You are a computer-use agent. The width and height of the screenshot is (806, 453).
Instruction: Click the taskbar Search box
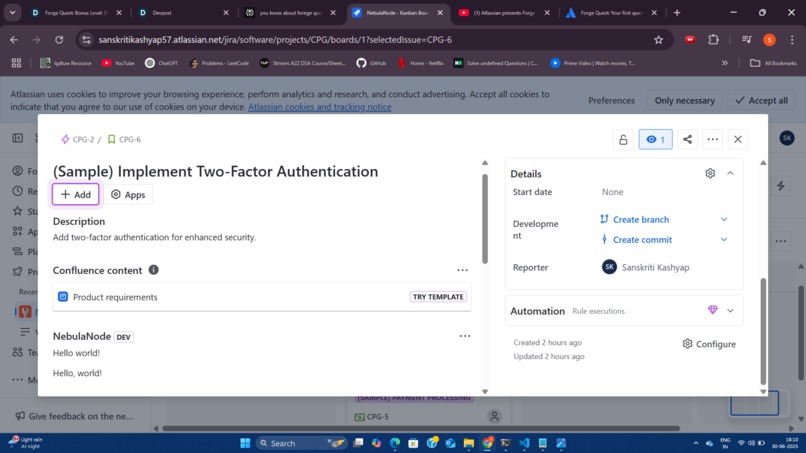[x=301, y=443]
